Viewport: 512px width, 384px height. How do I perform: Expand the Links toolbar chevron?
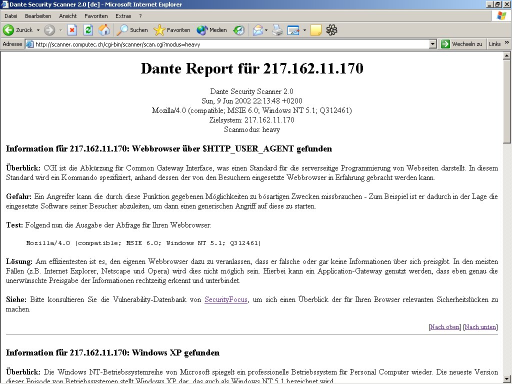tap(507, 43)
